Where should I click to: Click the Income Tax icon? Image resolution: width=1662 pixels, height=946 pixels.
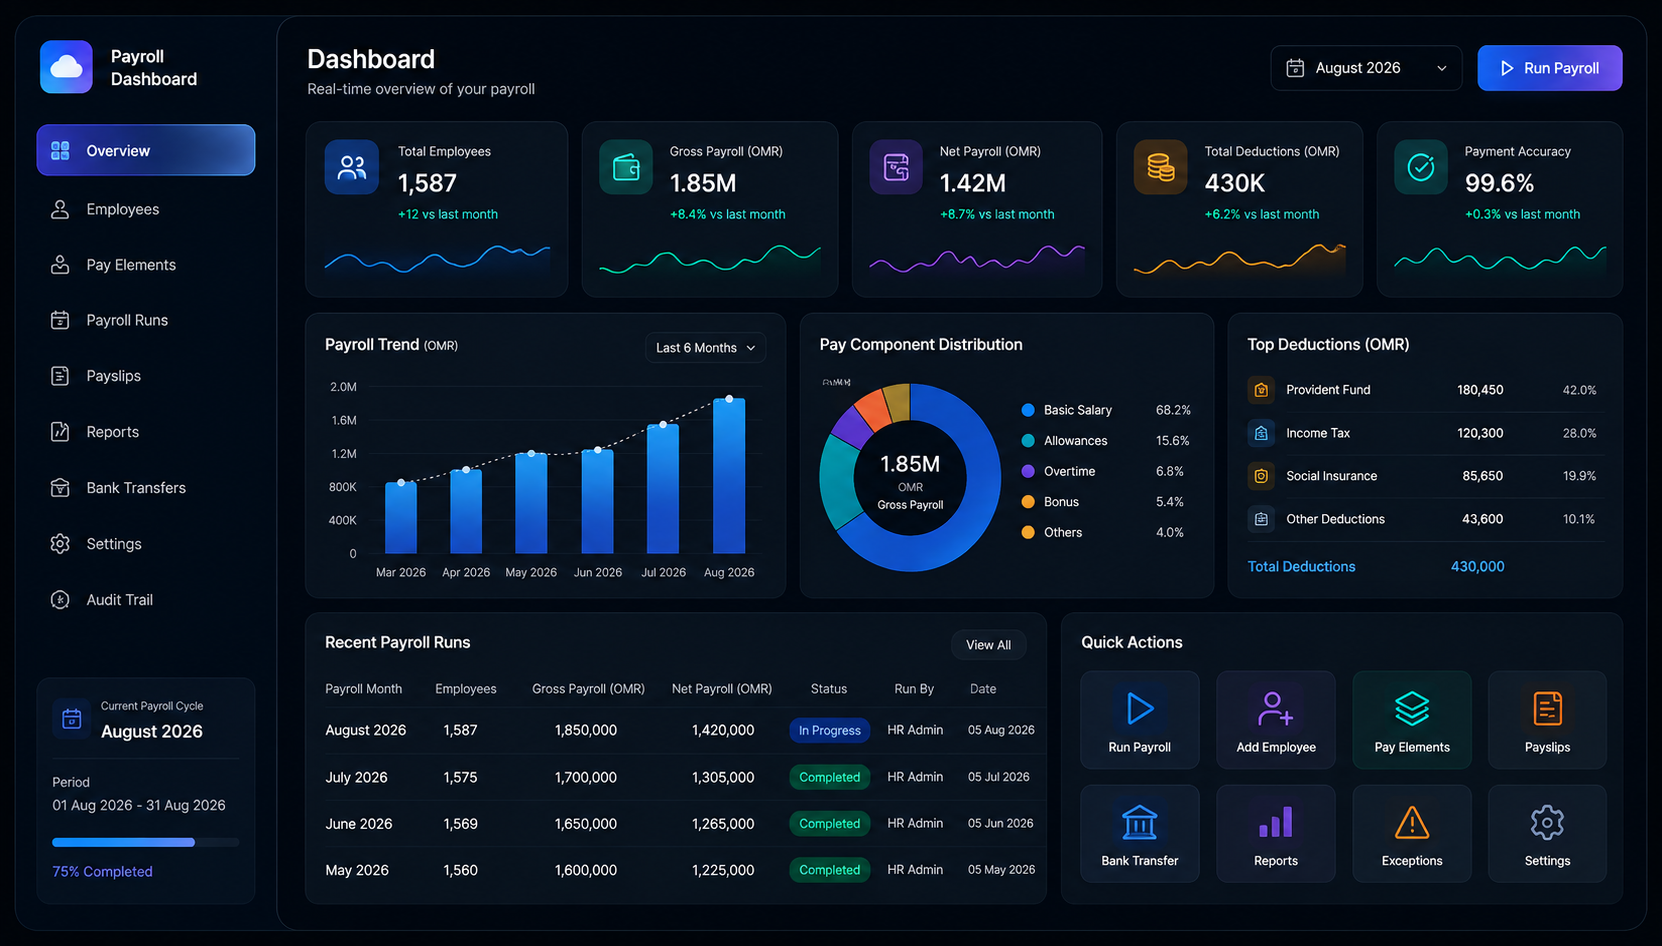point(1261,433)
